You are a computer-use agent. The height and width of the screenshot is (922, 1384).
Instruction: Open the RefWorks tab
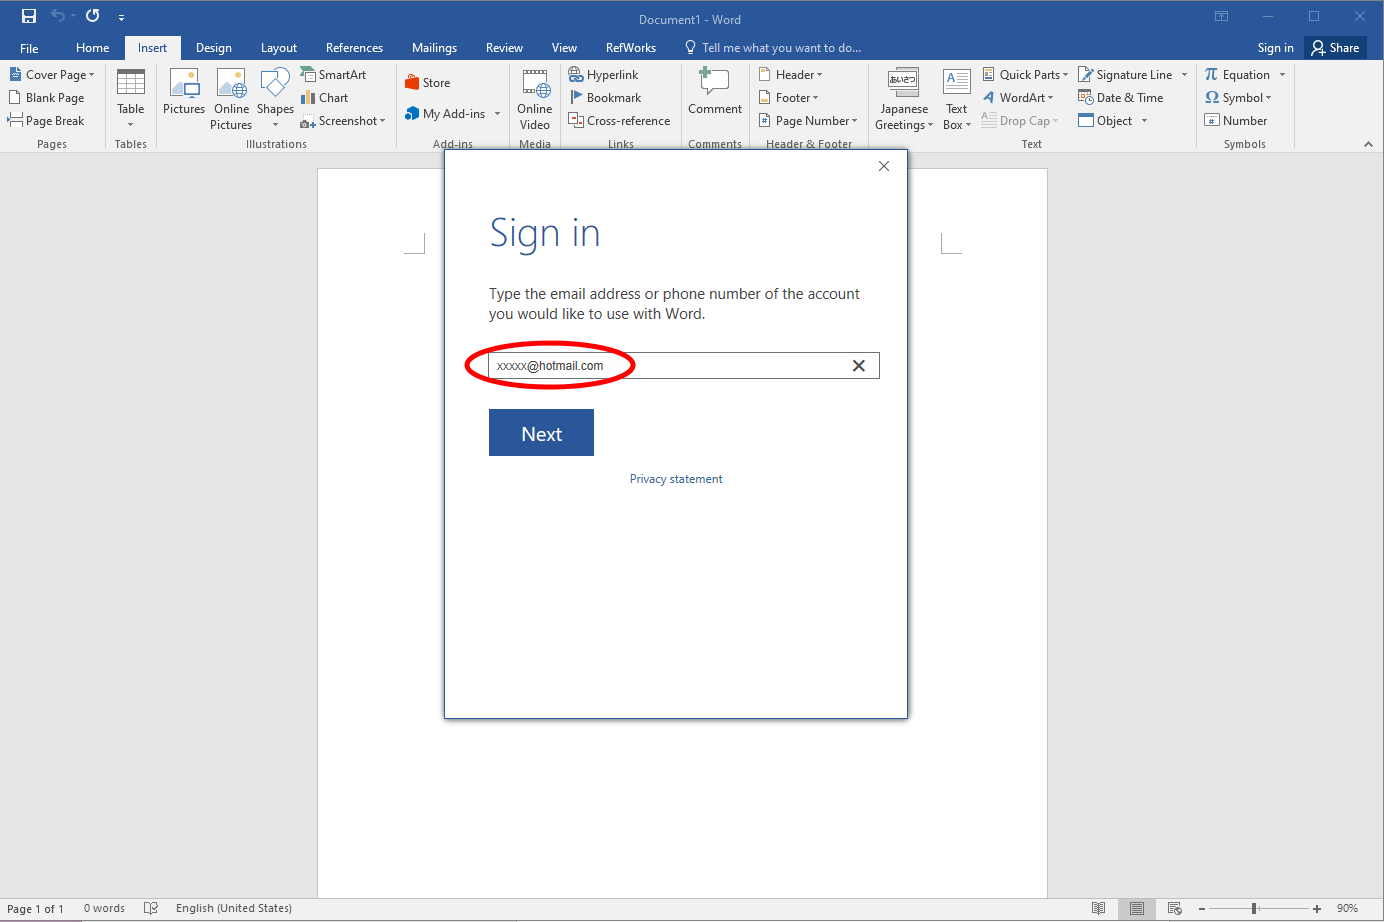click(631, 48)
